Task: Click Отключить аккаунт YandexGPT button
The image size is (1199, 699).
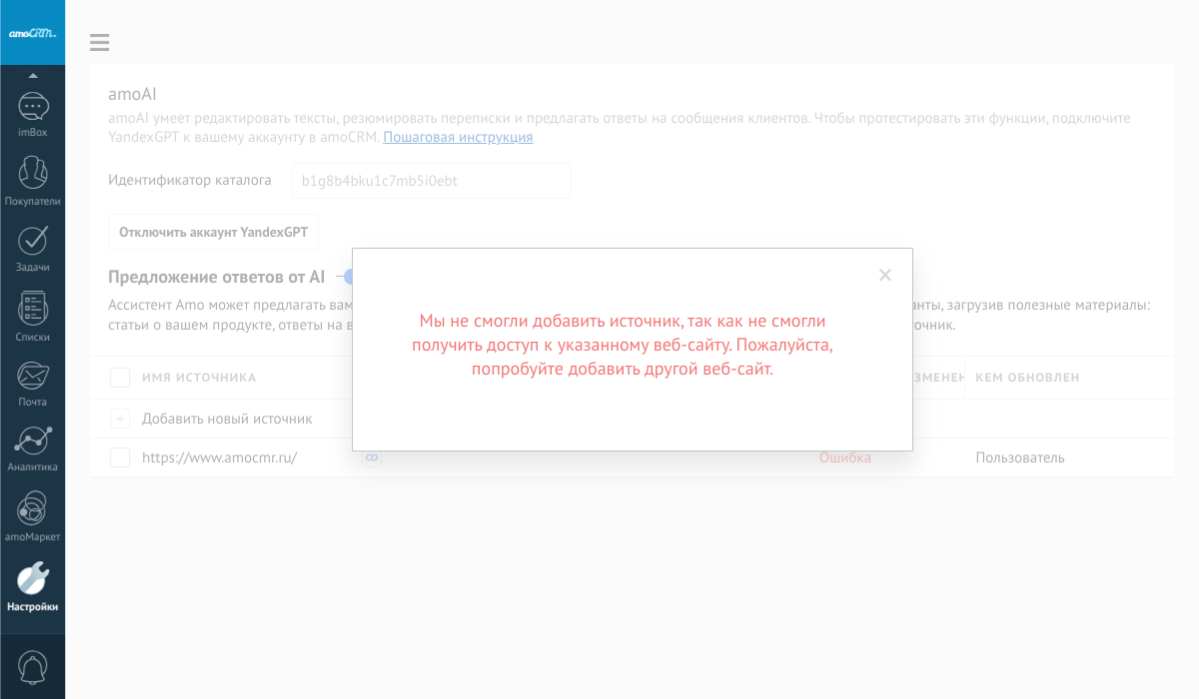Action: coord(213,232)
